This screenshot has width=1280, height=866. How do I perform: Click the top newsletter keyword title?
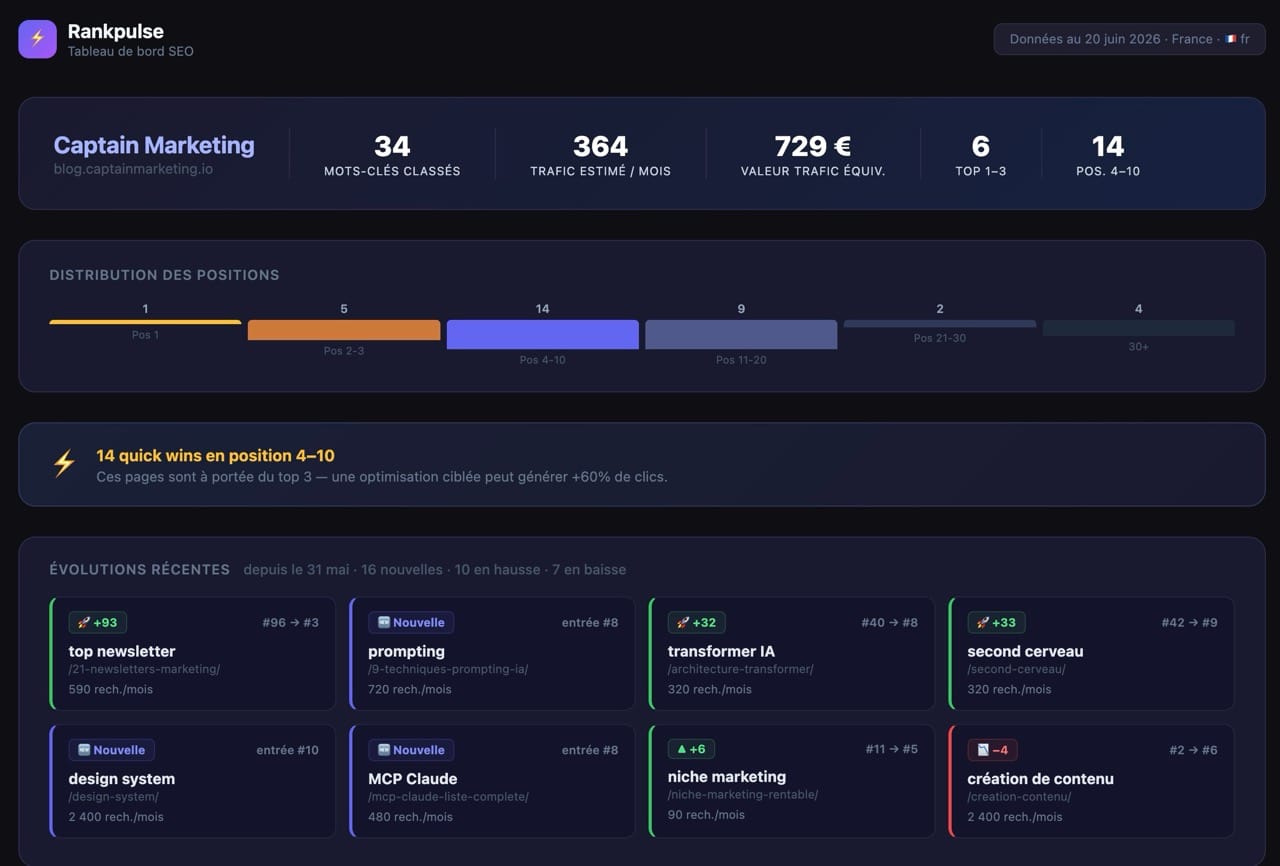(x=122, y=651)
